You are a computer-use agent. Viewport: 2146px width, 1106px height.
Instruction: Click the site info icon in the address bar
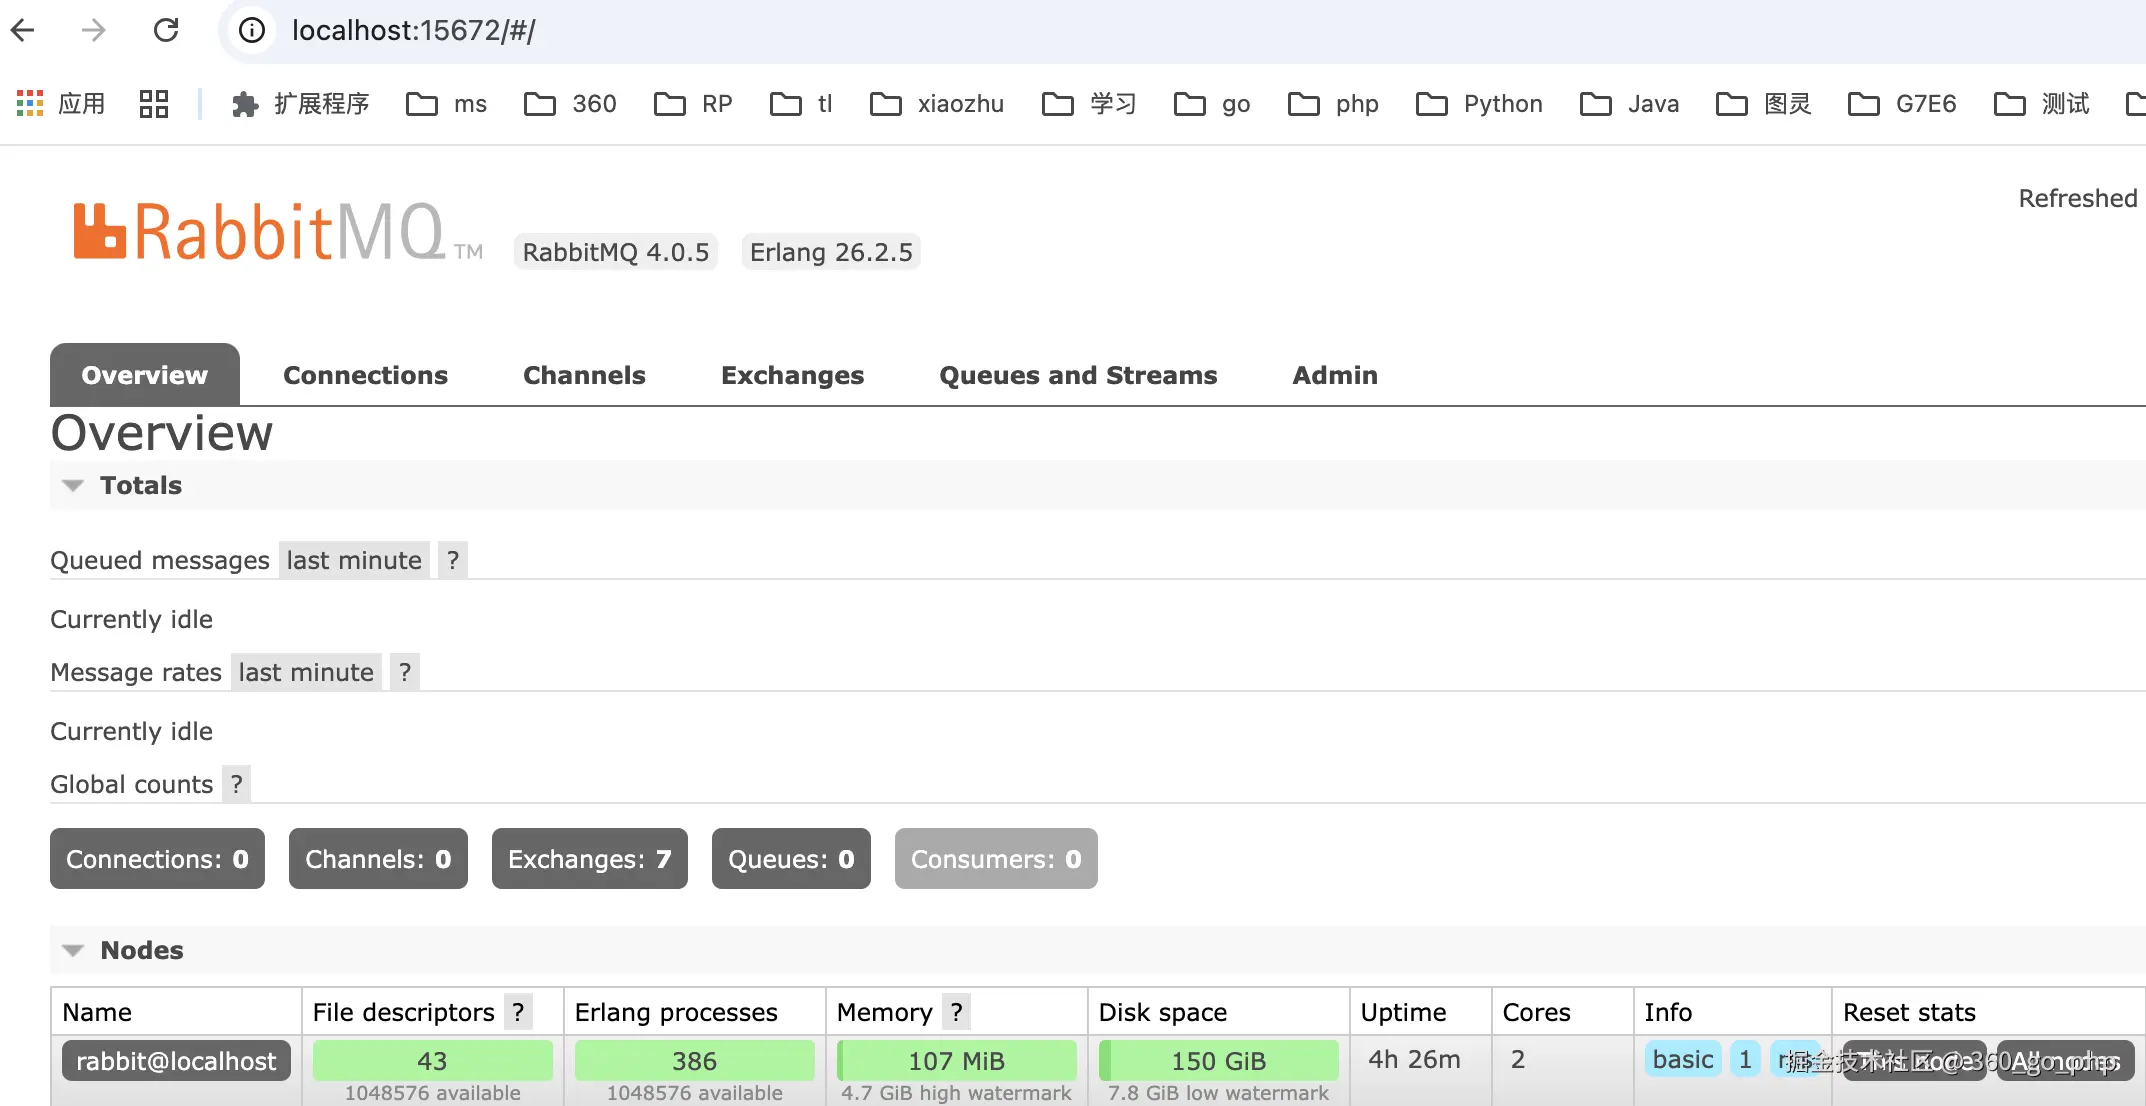click(x=252, y=30)
